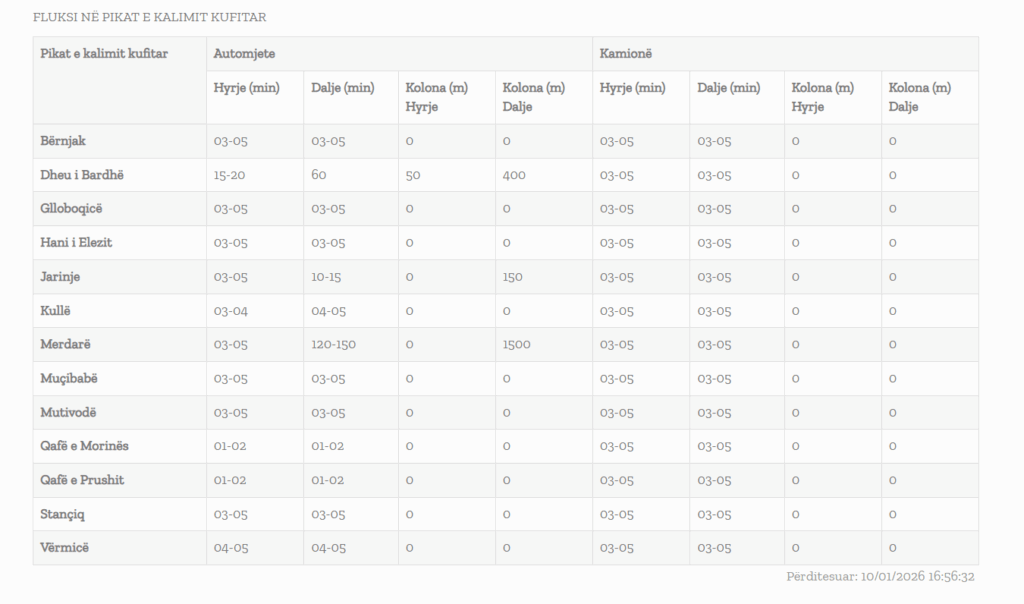Click the Hani i Elezit row label
The width and height of the screenshot is (1024, 604).
(76, 243)
